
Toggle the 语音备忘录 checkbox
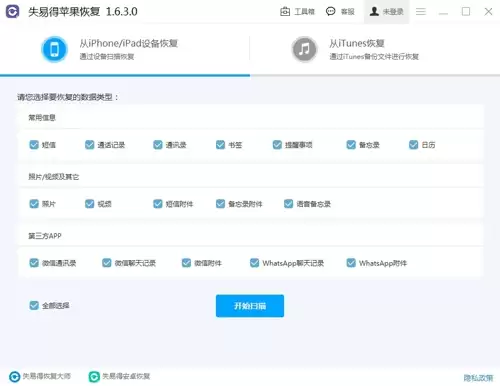288,204
